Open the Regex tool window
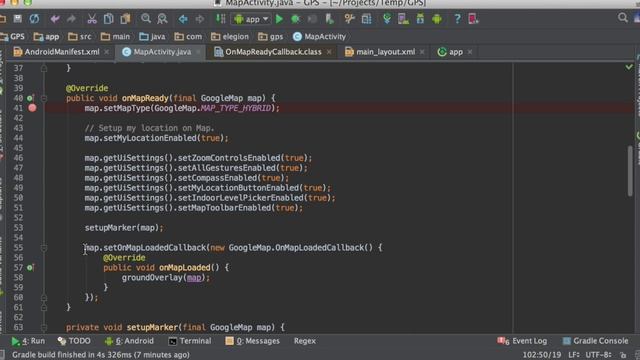This screenshot has height=360, width=640. click(304, 341)
